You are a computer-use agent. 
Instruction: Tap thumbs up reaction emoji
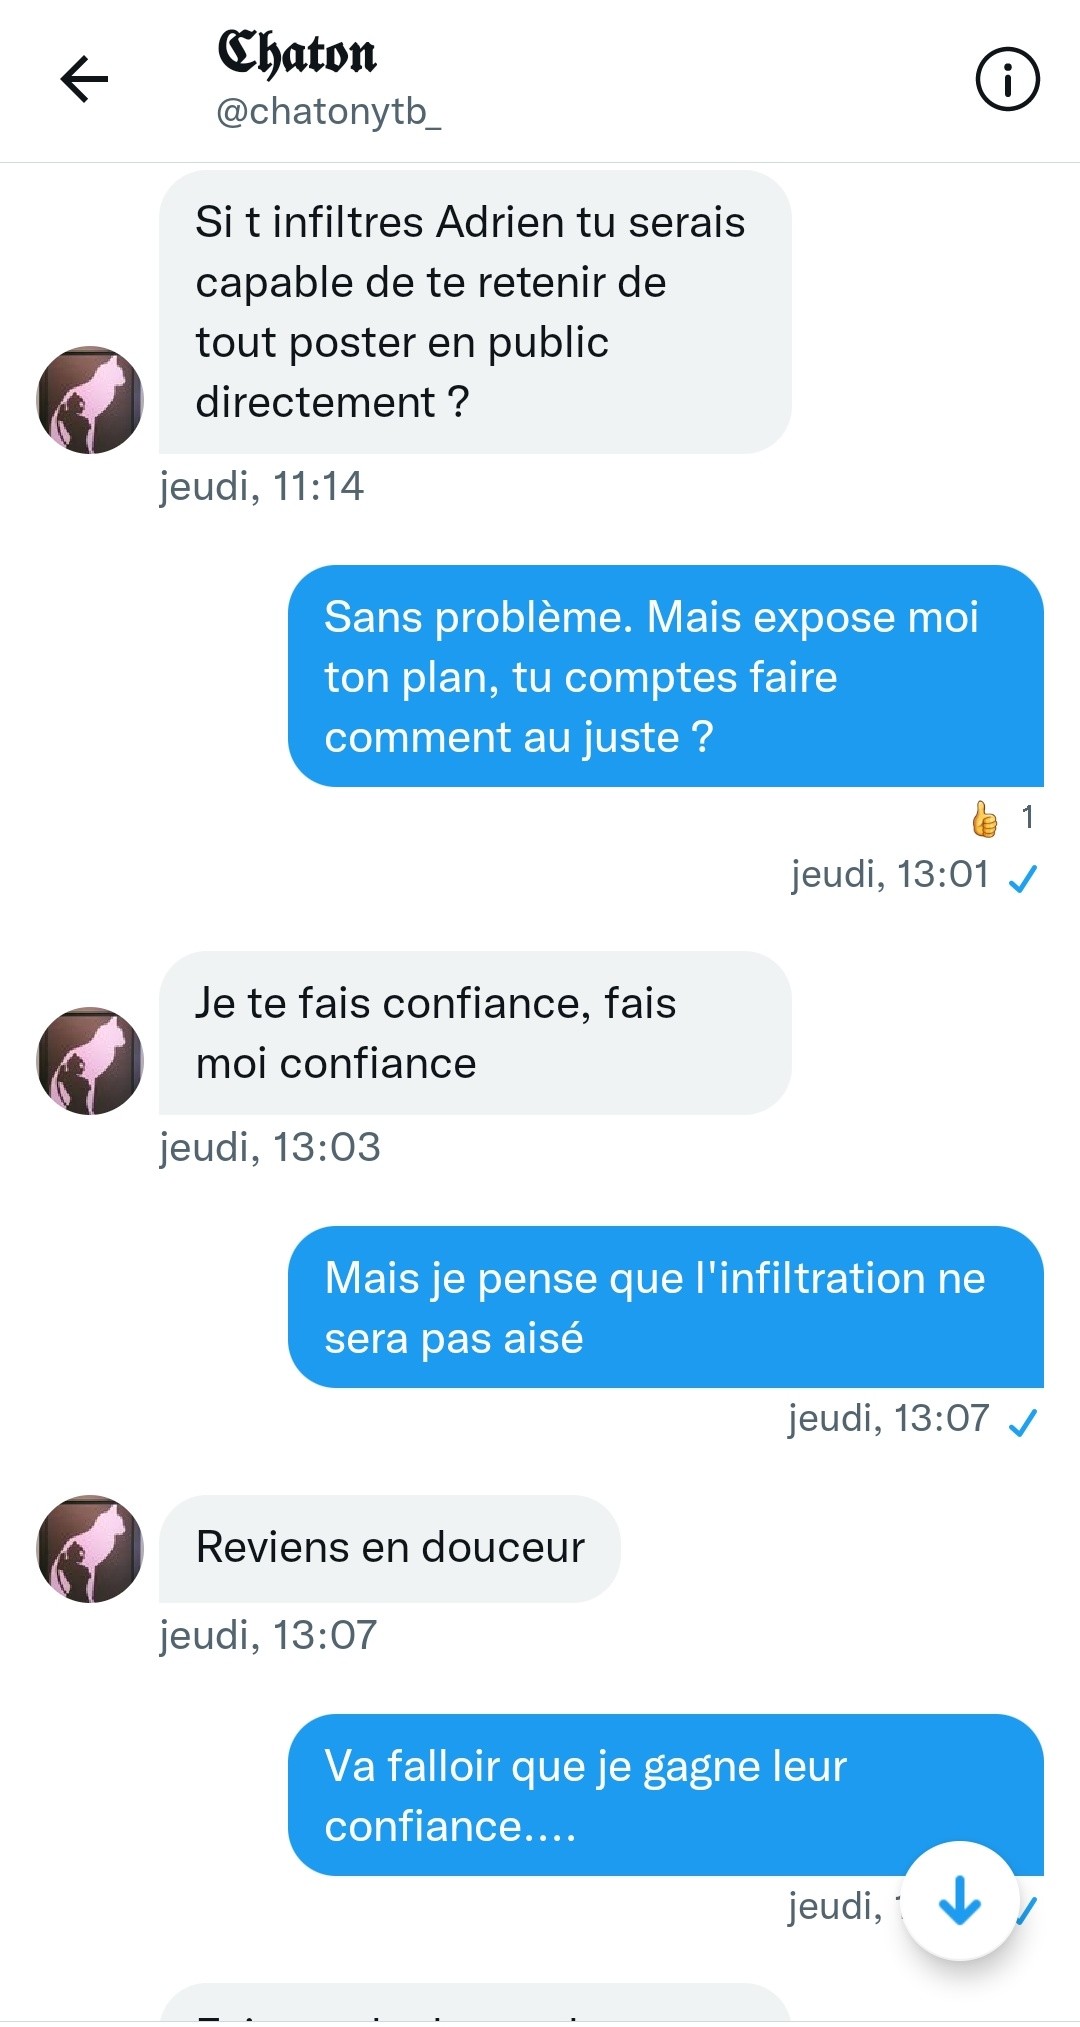(984, 819)
